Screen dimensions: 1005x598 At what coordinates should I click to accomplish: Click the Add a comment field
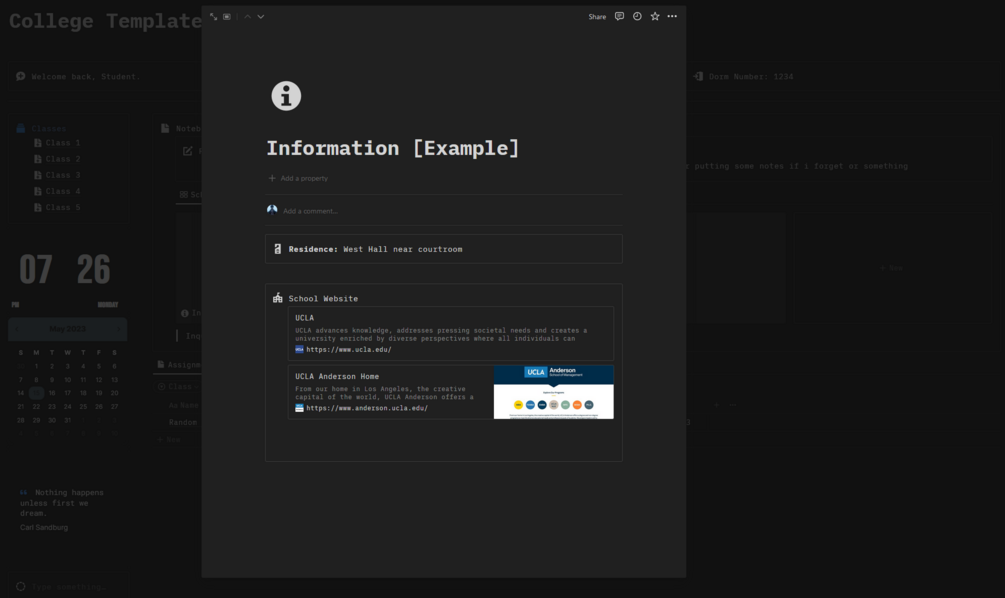[x=310, y=211]
